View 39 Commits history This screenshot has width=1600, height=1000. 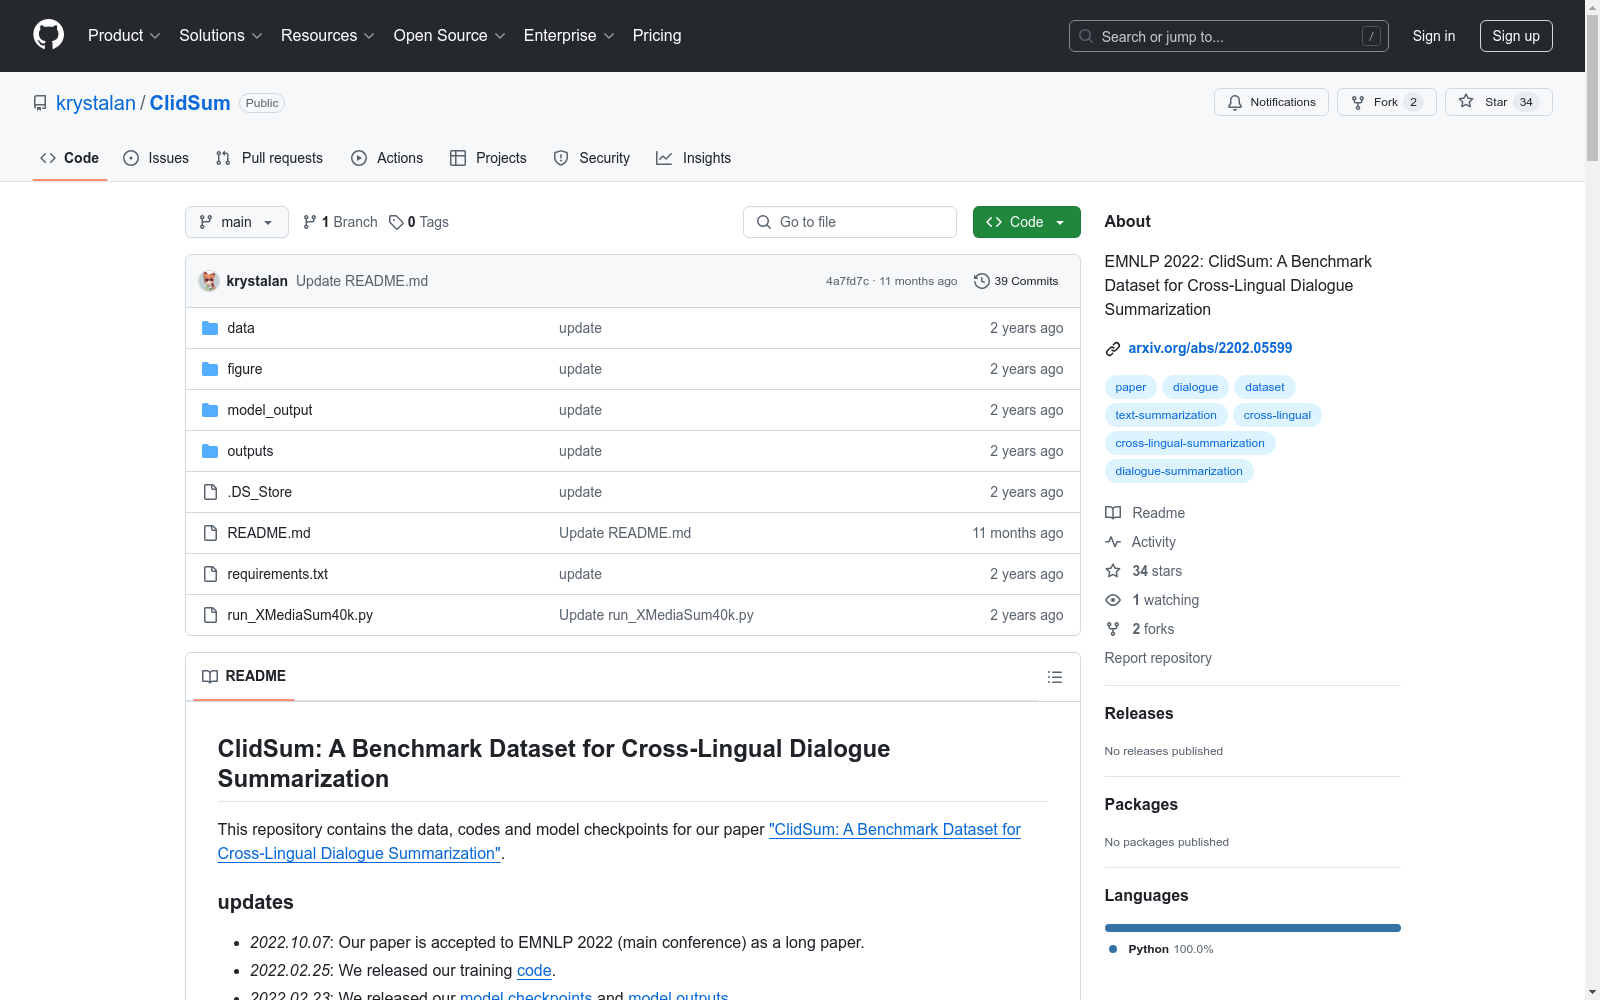tap(1016, 281)
